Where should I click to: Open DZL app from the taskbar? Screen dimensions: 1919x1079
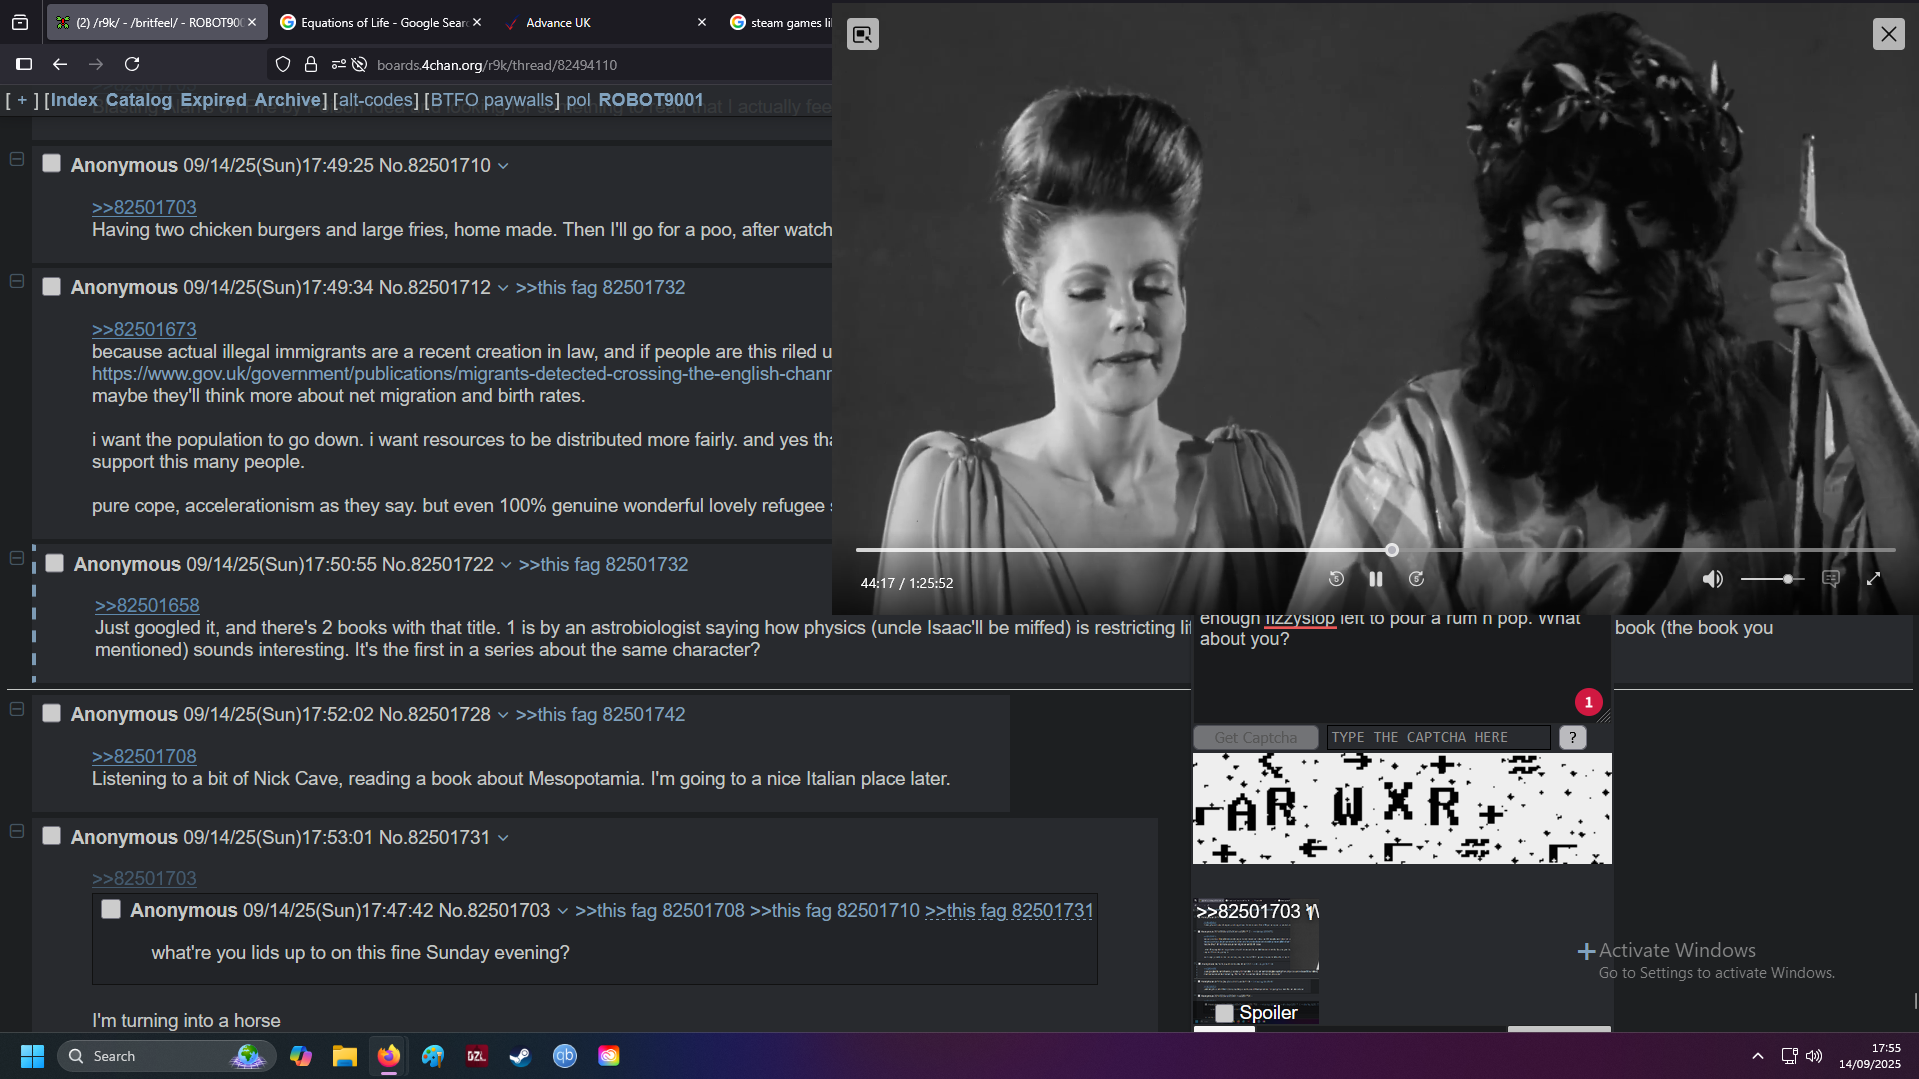click(x=477, y=1056)
